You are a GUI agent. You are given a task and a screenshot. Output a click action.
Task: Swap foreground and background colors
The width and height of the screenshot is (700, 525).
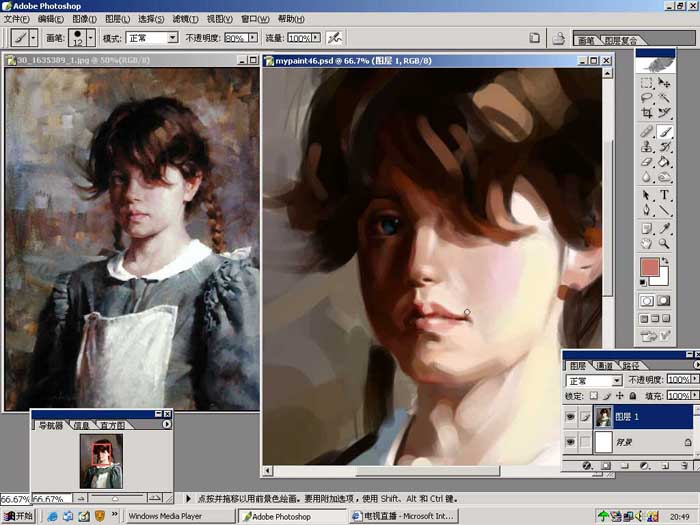666,260
